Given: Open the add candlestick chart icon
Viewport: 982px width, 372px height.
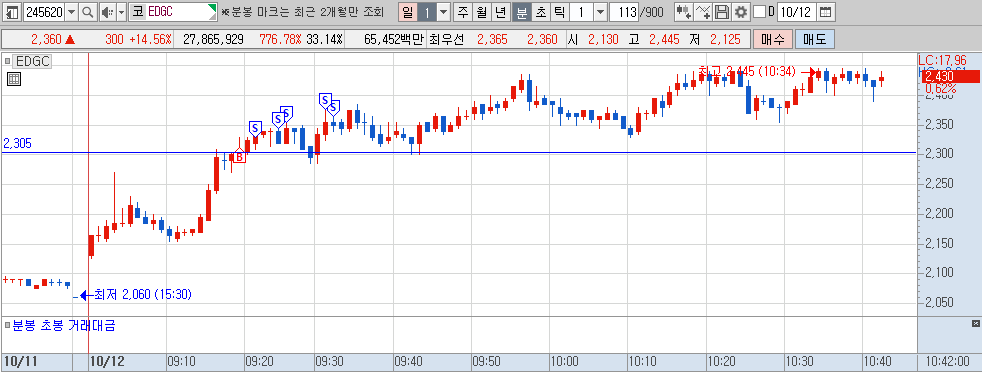Looking at the screenshot, I should click(x=683, y=12).
